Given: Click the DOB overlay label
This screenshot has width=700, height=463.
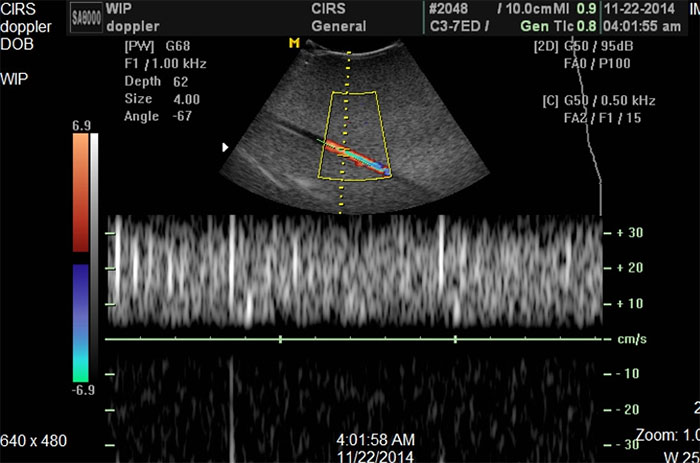Looking at the screenshot, I should [x=17, y=44].
